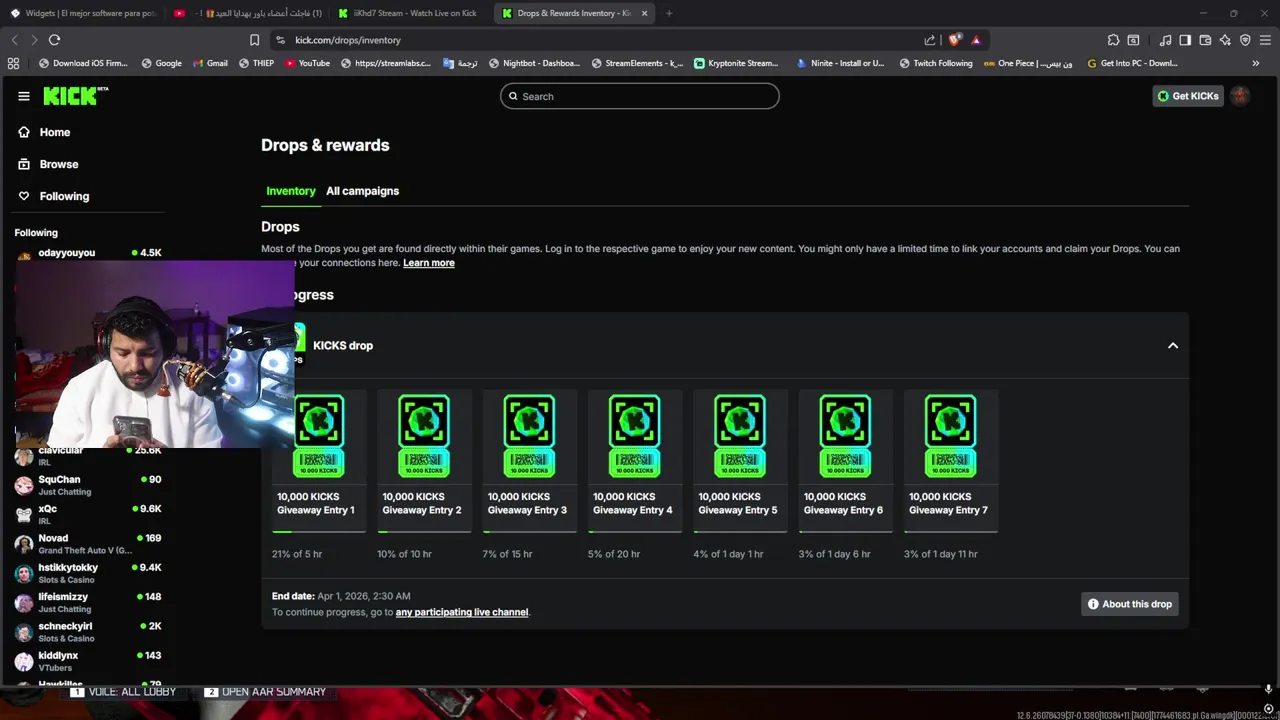Click the 10,000 KICKS Giveaway Entry 4 icon
Viewport: 1280px width, 720px height.
[634, 436]
